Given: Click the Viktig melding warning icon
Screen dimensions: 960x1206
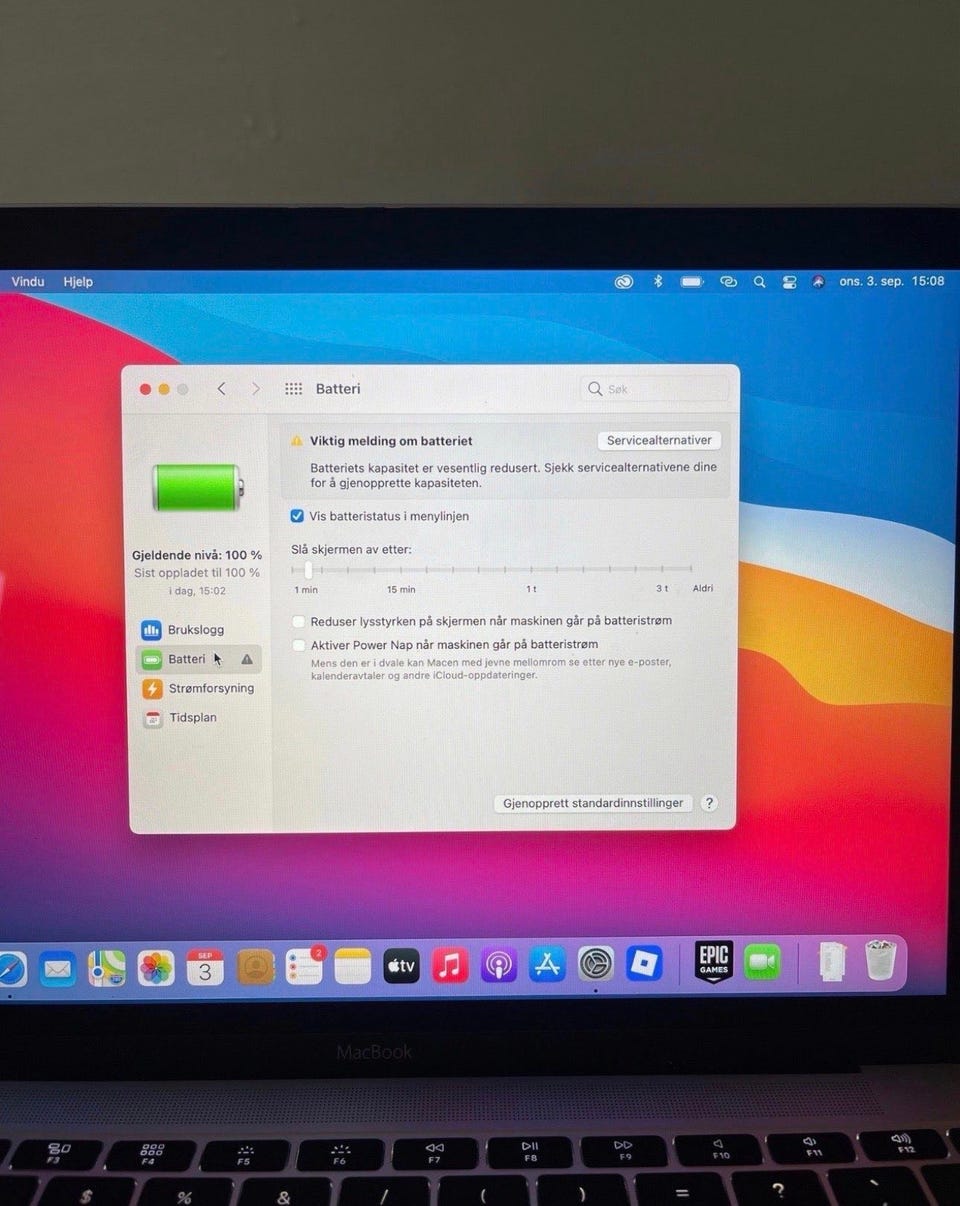Looking at the screenshot, I should click(x=297, y=441).
